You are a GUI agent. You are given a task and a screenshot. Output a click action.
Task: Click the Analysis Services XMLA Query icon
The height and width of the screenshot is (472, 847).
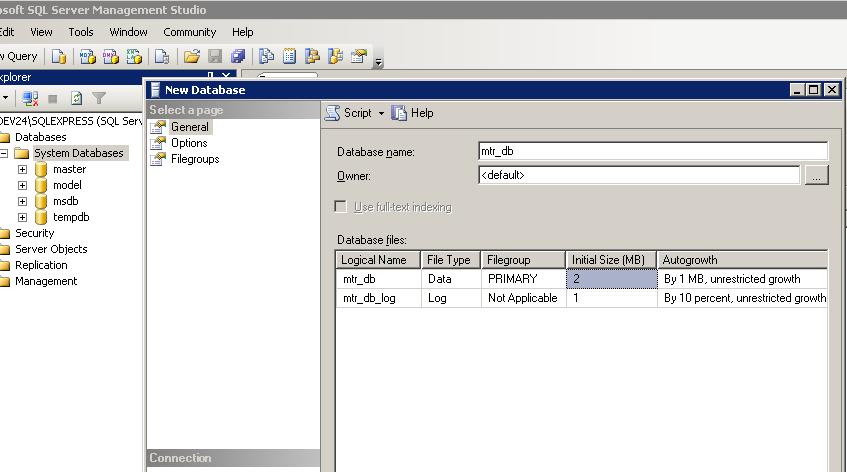(134, 56)
